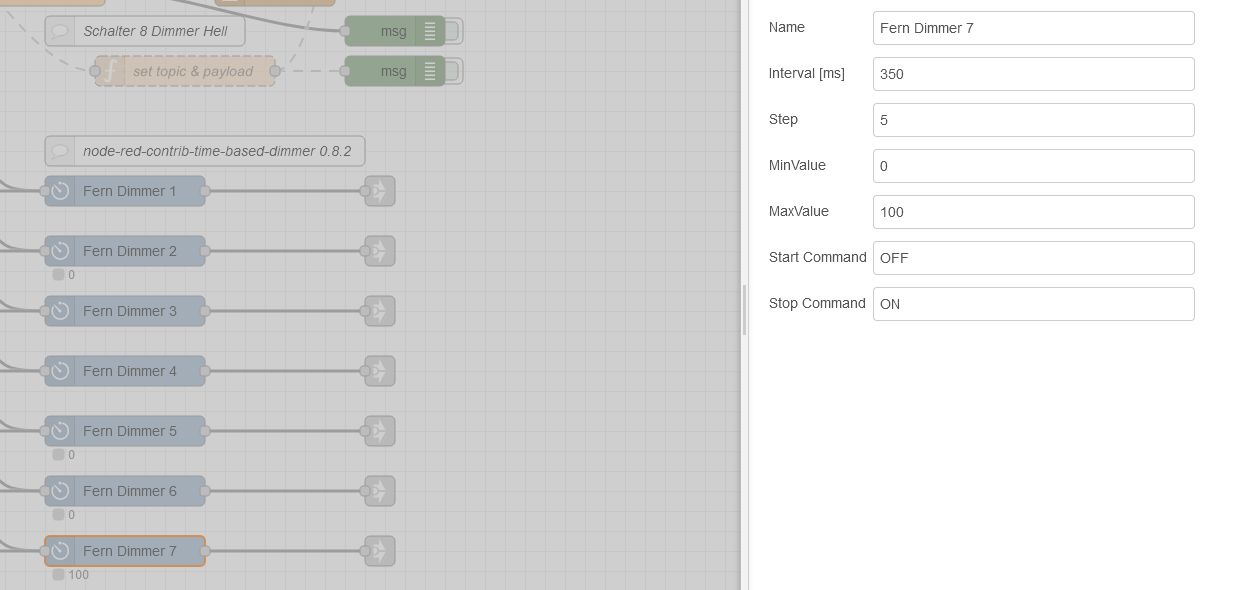Select the Fern Dimmer 5 node

click(125, 431)
